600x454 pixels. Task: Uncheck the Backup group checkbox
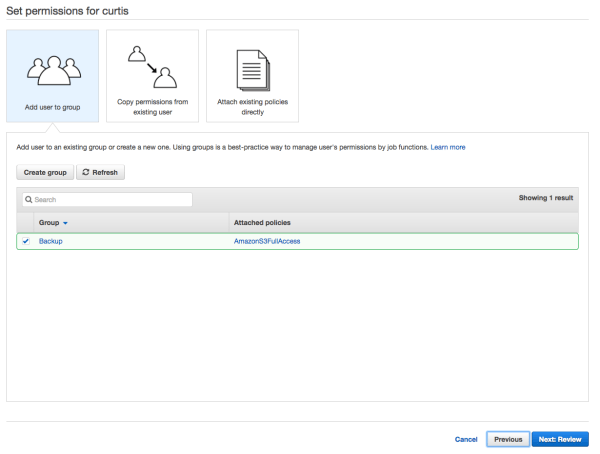(x=26, y=241)
